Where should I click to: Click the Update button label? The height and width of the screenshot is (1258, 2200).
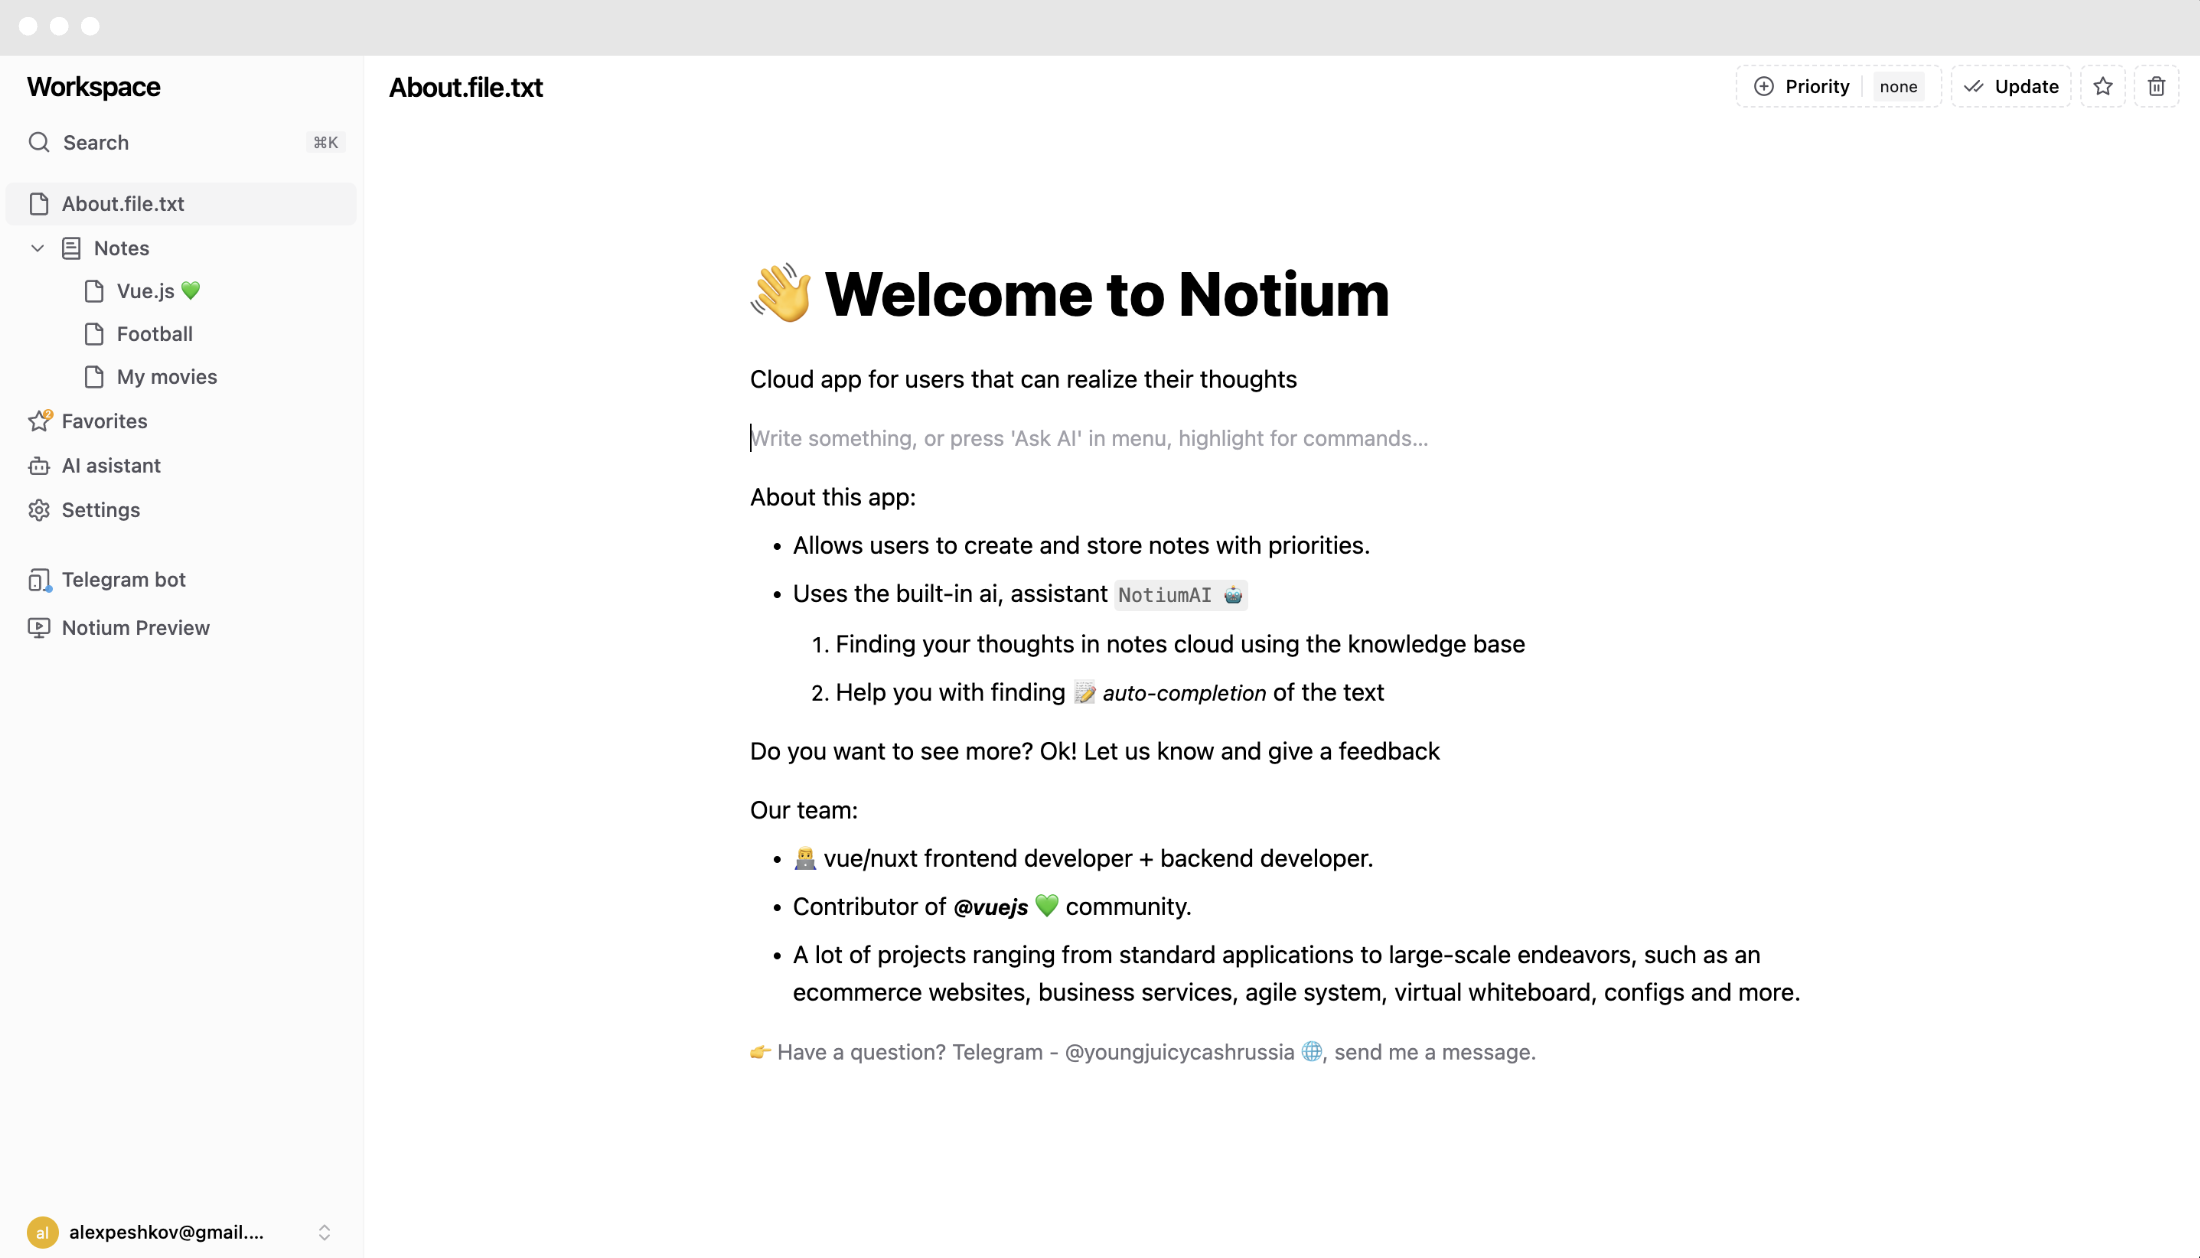2026,87
